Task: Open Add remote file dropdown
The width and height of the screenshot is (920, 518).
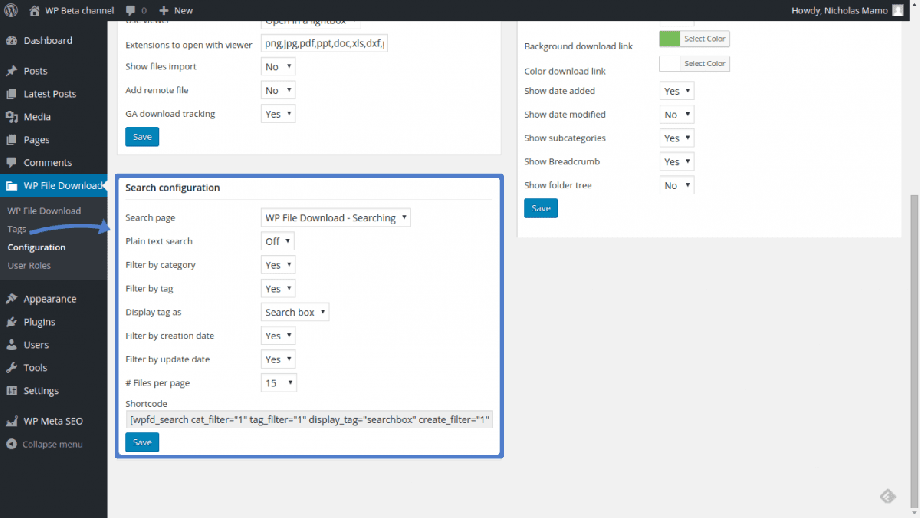Action: (x=278, y=90)
